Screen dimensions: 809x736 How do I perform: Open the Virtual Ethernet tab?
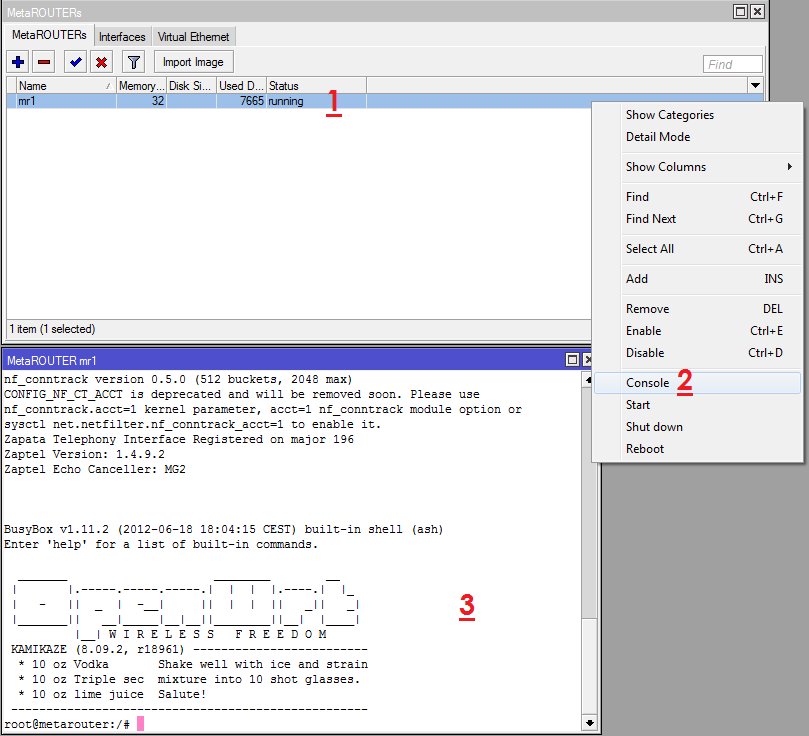193,37
